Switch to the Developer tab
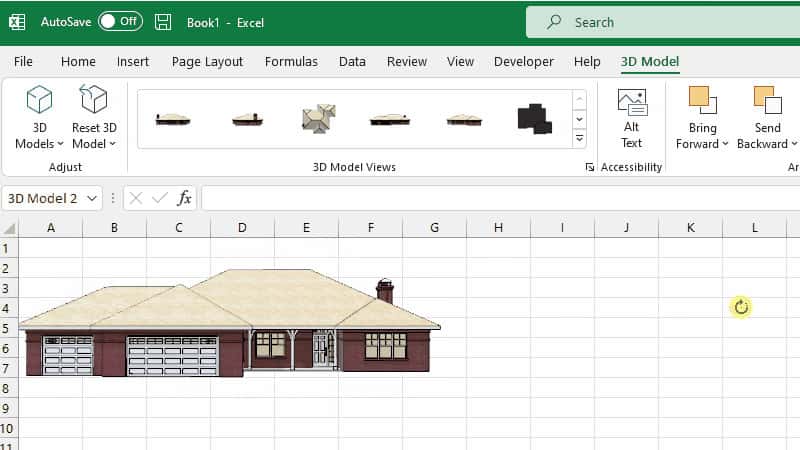Viewport: 800px width, 450px height. 523,62
